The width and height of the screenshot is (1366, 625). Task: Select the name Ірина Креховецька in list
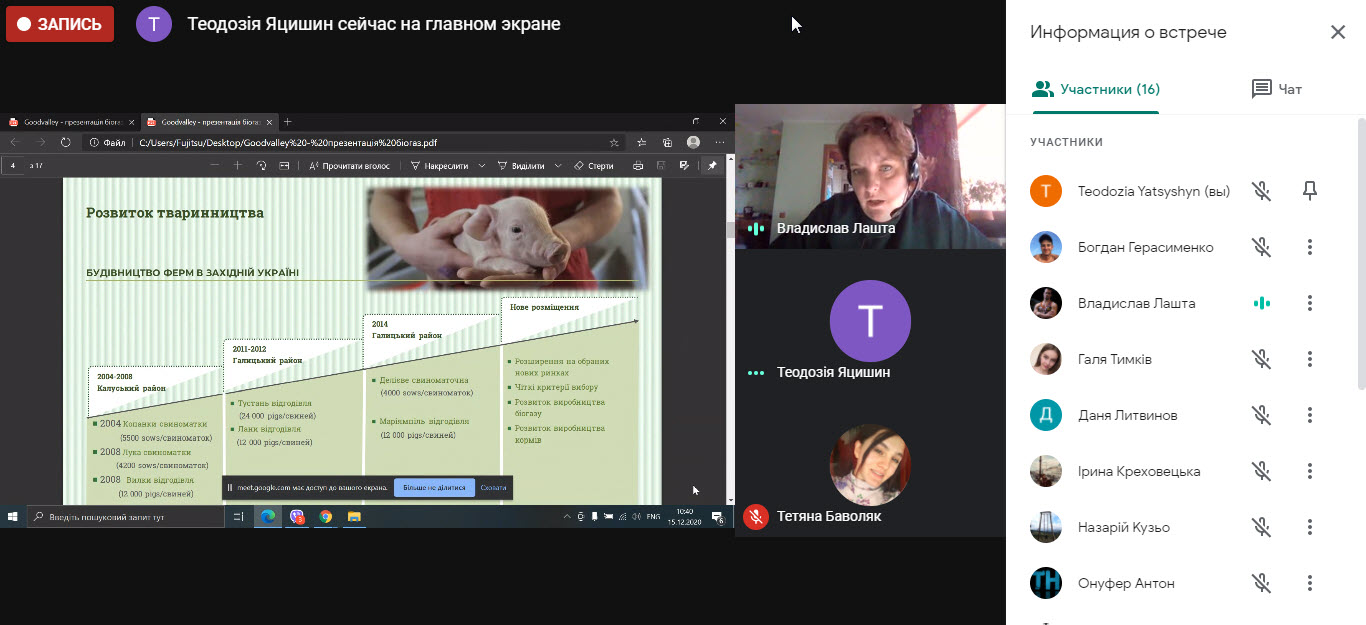tap(1139, 471)
